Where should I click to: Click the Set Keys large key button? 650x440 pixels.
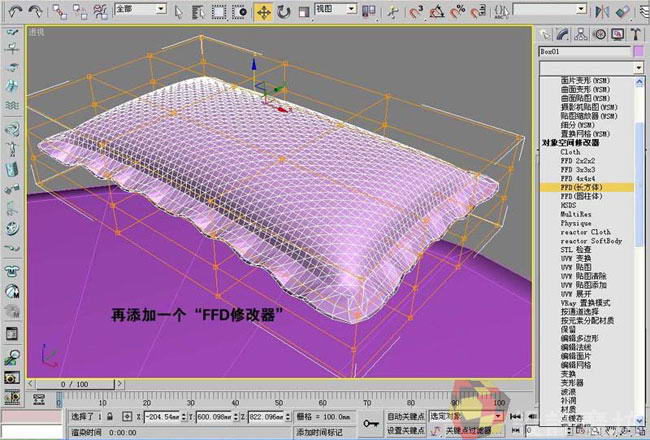(x=371, y=423)
